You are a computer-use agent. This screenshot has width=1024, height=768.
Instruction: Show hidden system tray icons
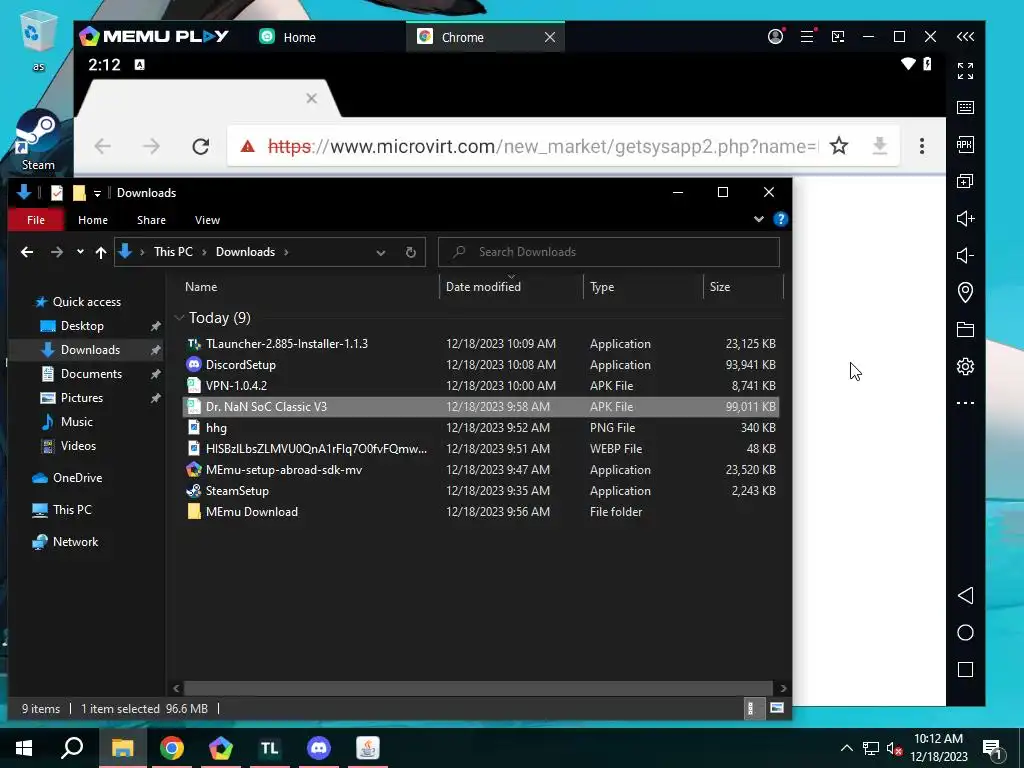click(846, 748)
